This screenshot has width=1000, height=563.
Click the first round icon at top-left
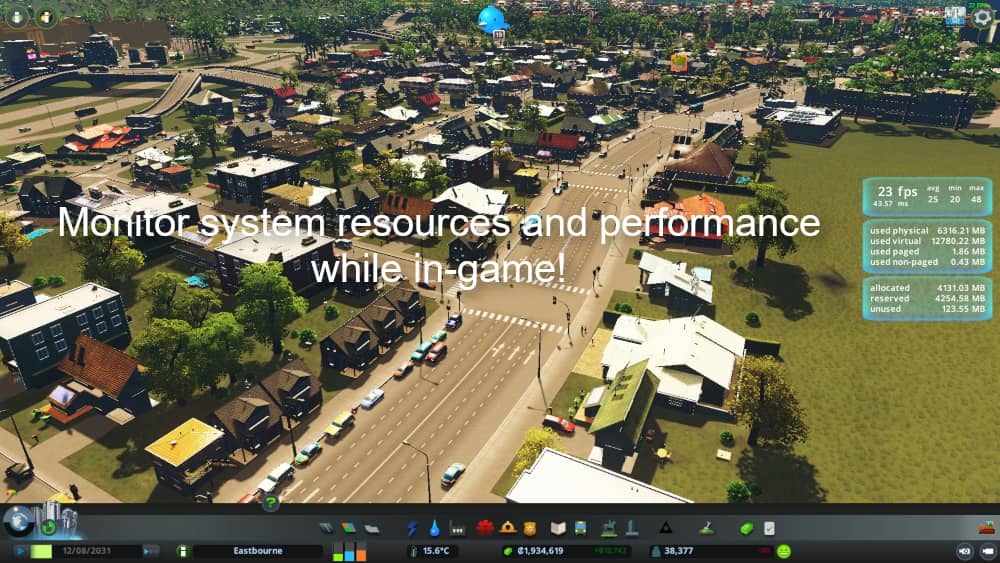[17, 17]
